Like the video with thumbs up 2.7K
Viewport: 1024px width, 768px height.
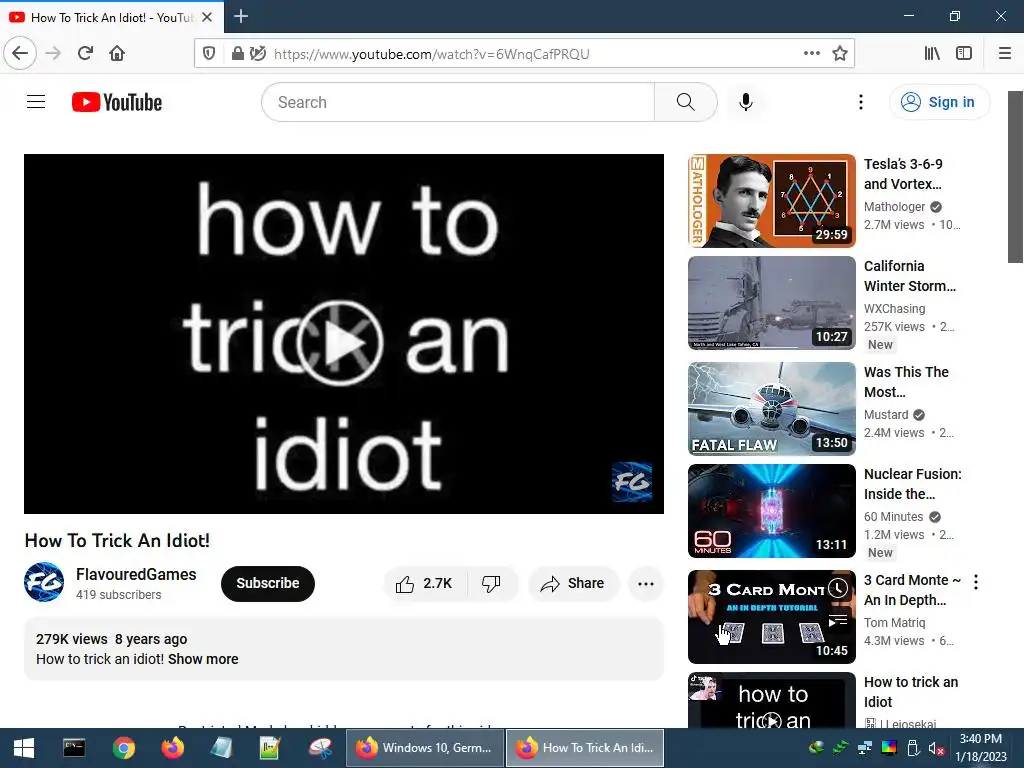[425, 583]
